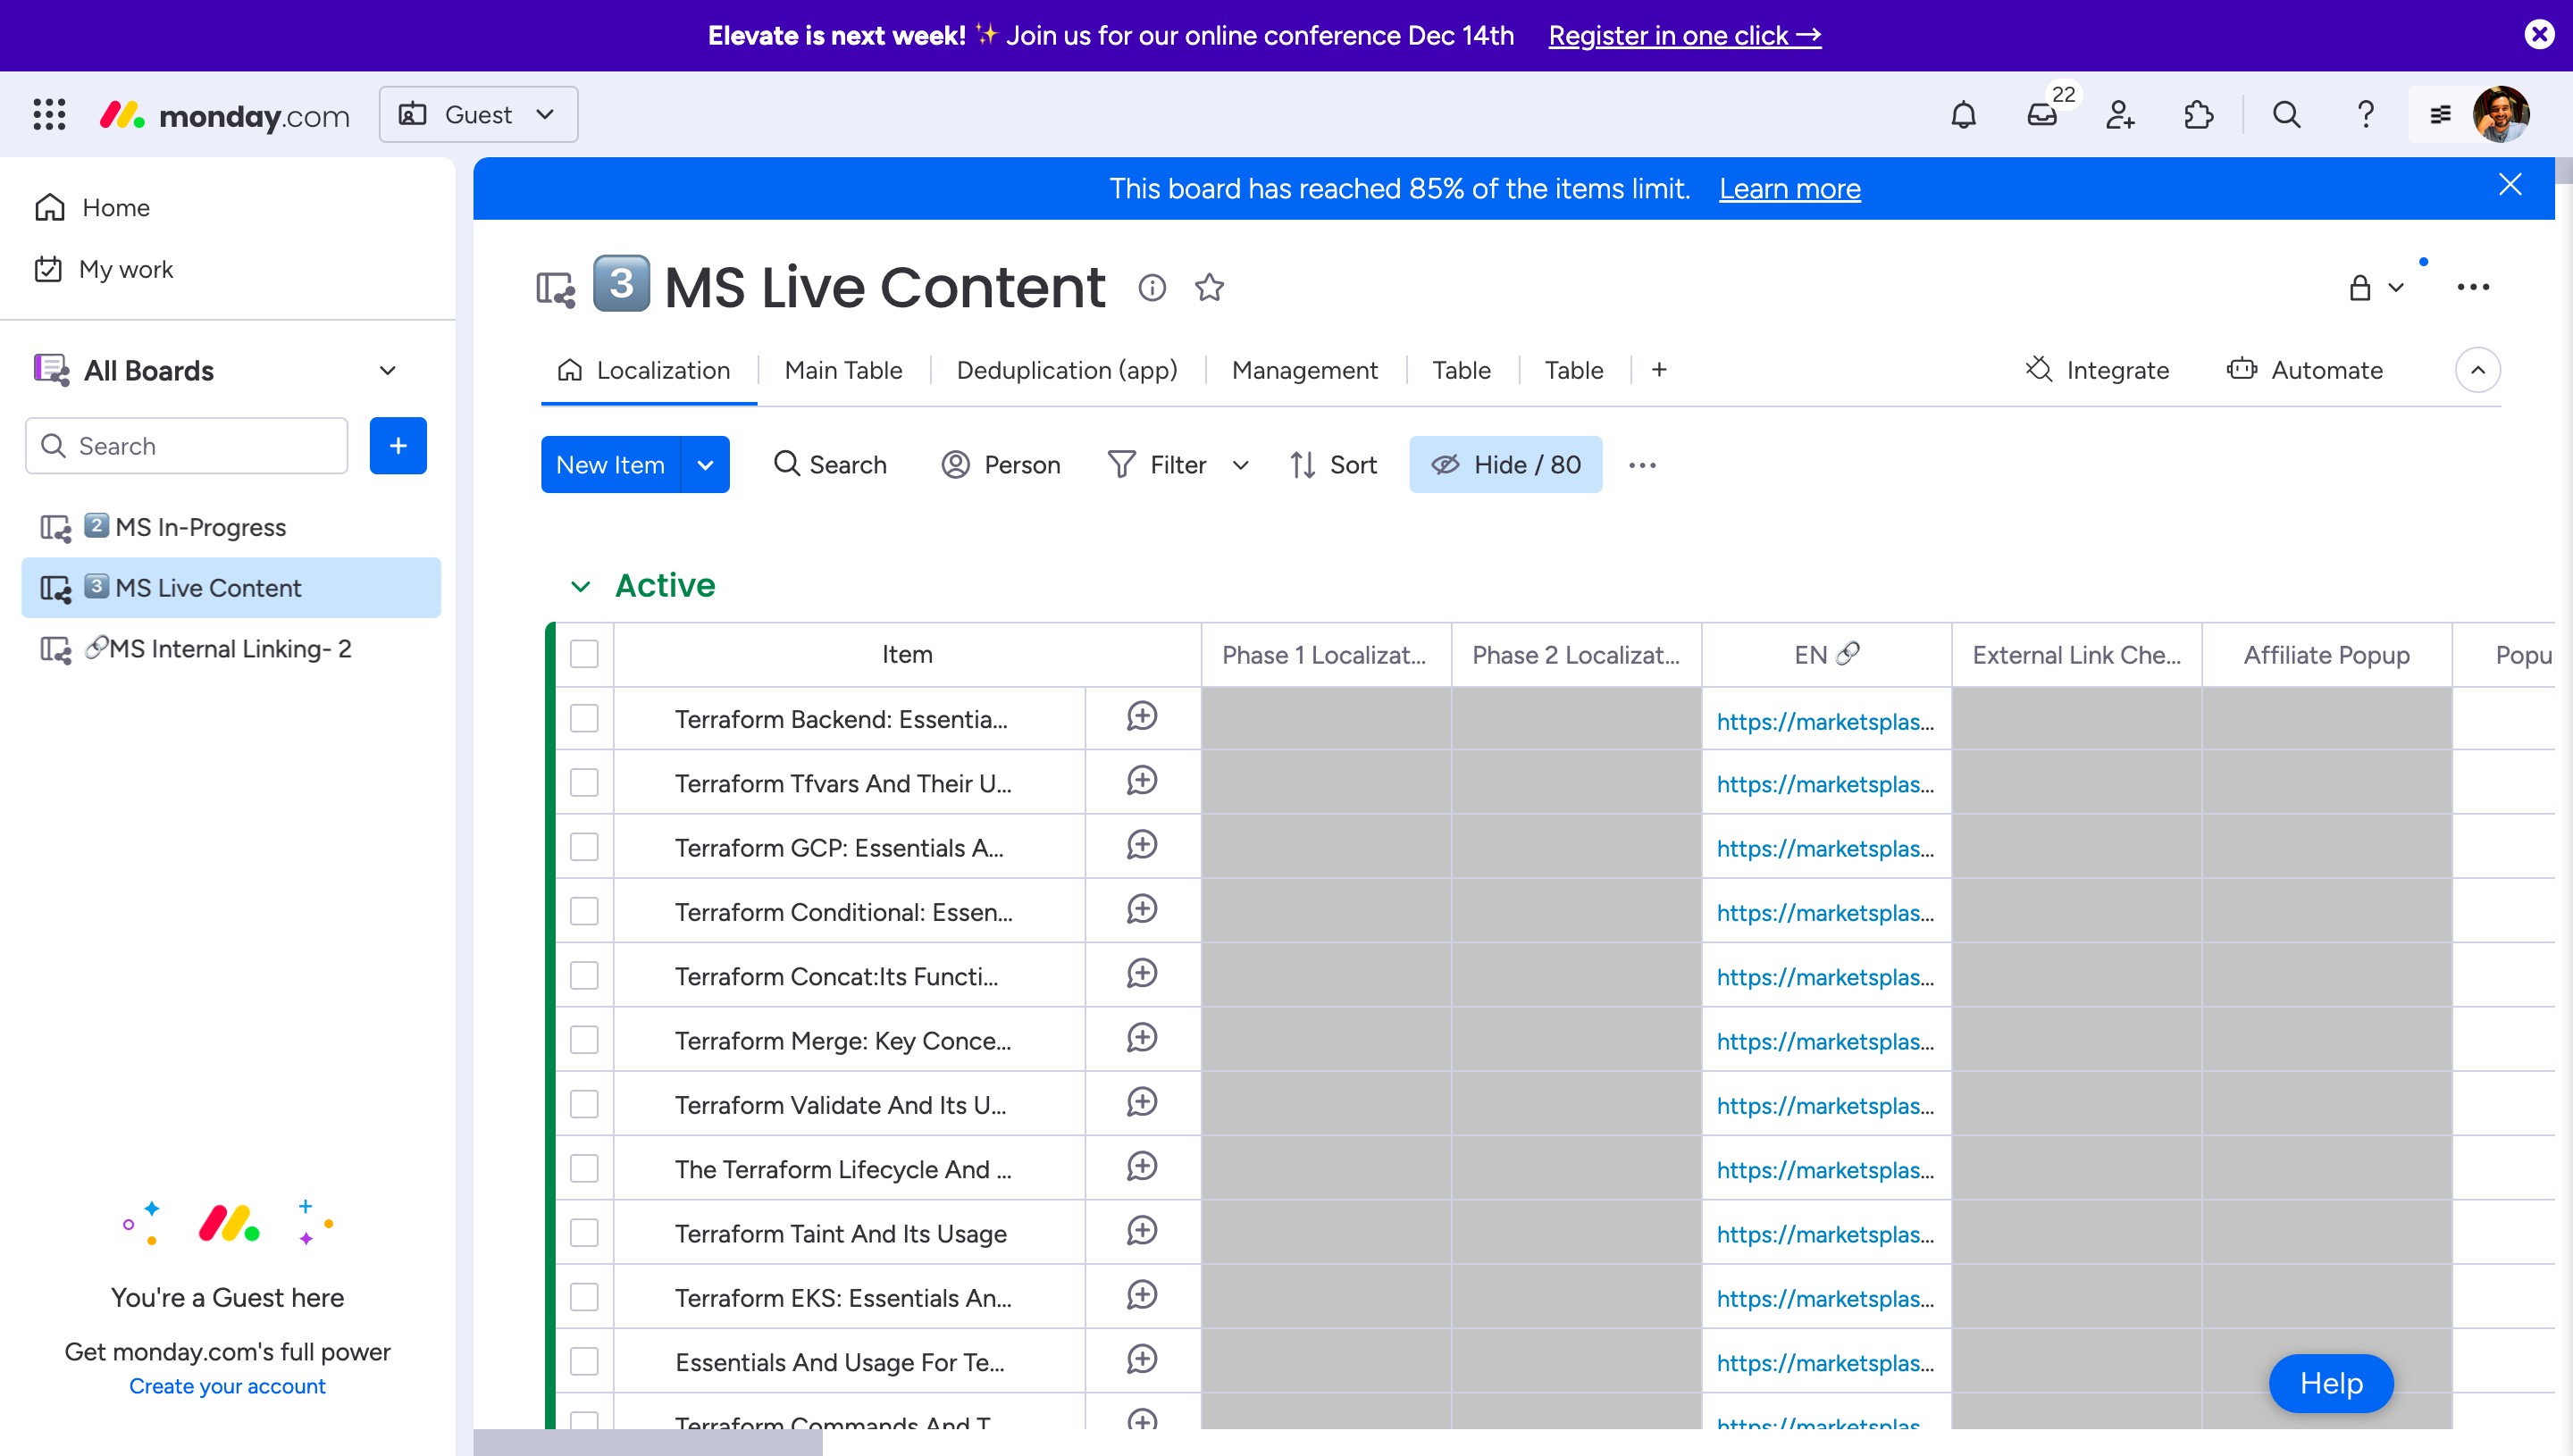This screenshot has height=1456, width=2573.
Task: Click the invite members icon
Action: tap(2120, 115)
